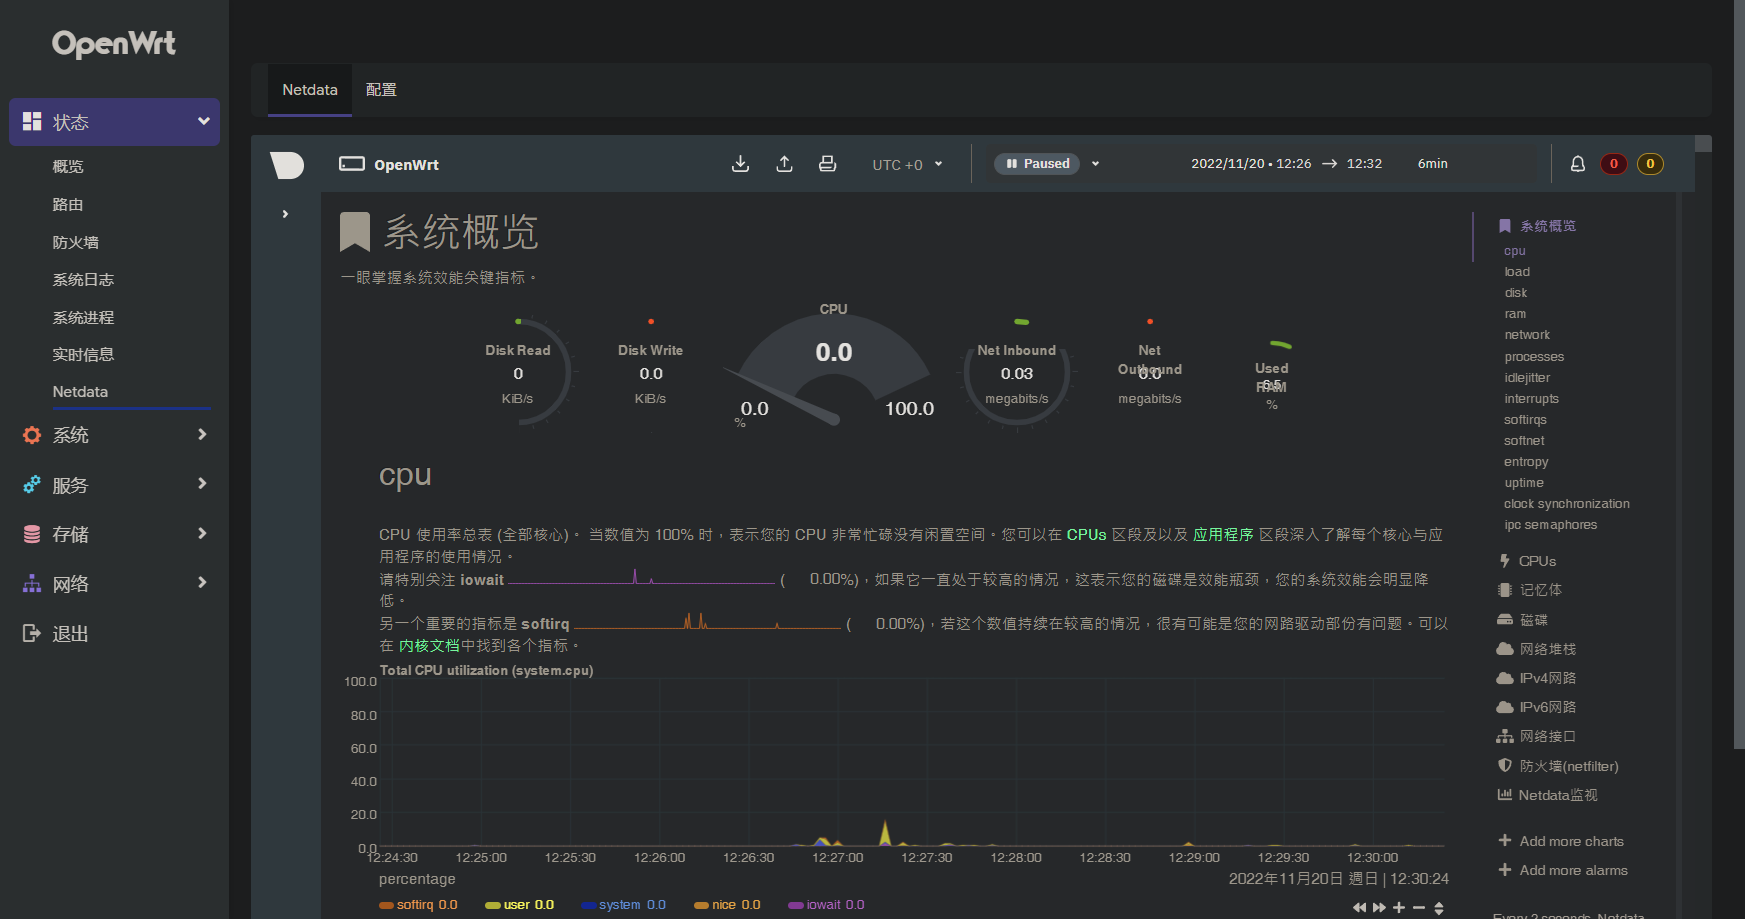This screenshot has width=1745, height=919.
Task: Switch to the Netdata tab
Action: tap(310, 90)
